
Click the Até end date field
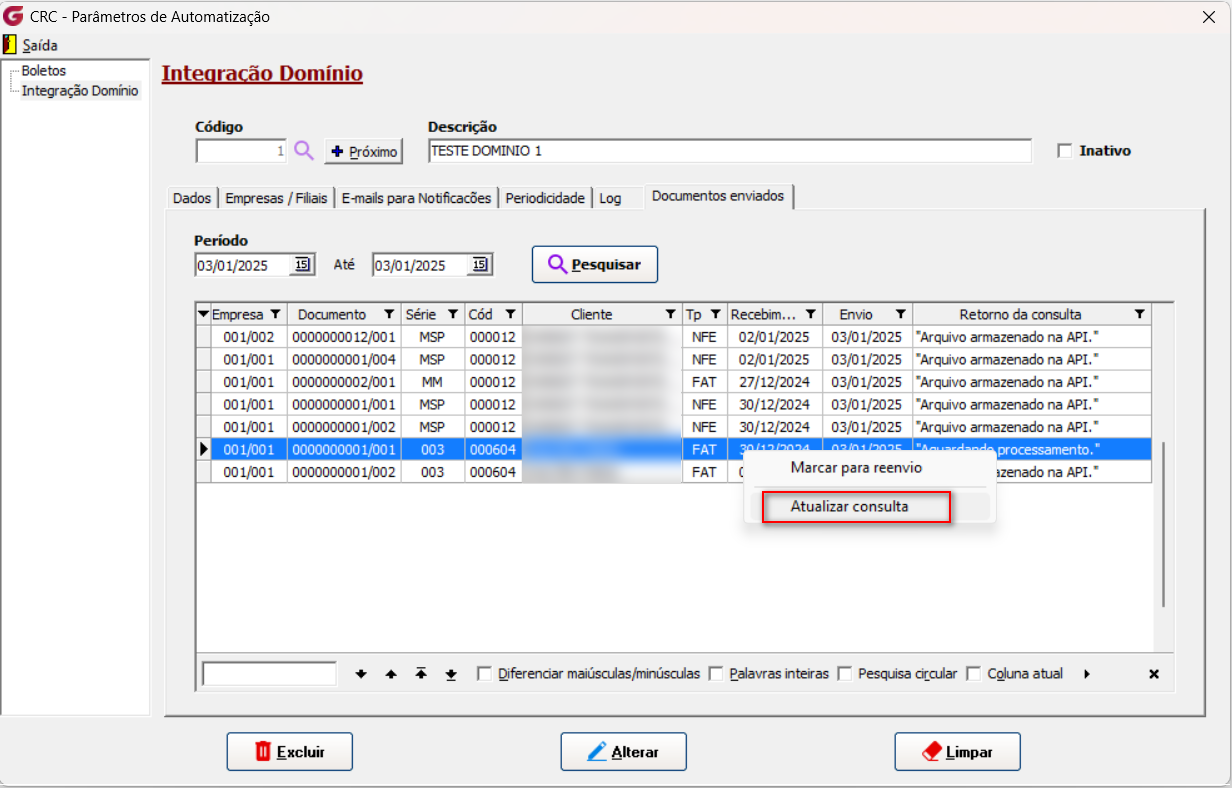[x=421, y=265]
